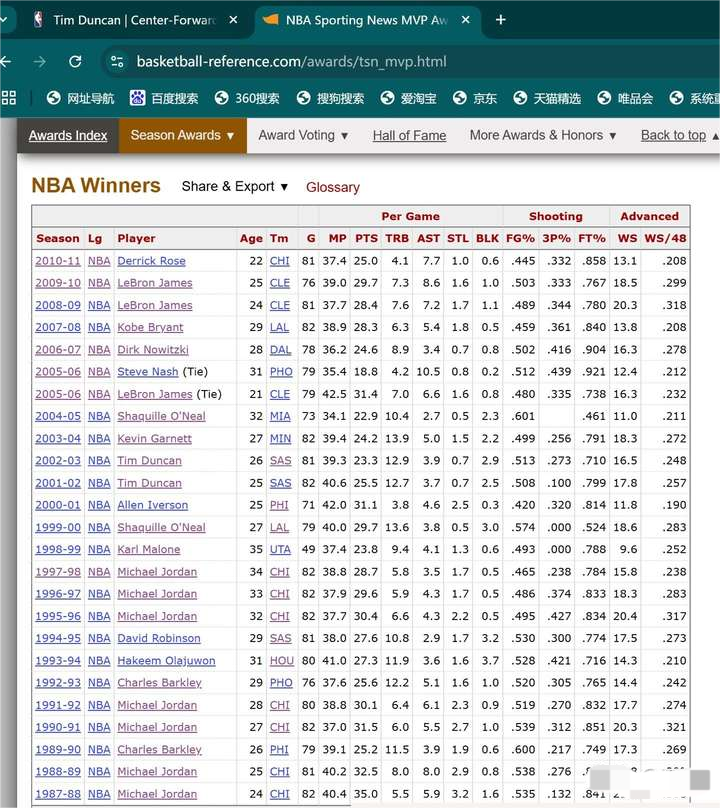Sort table by WS/48 column header

665,239
